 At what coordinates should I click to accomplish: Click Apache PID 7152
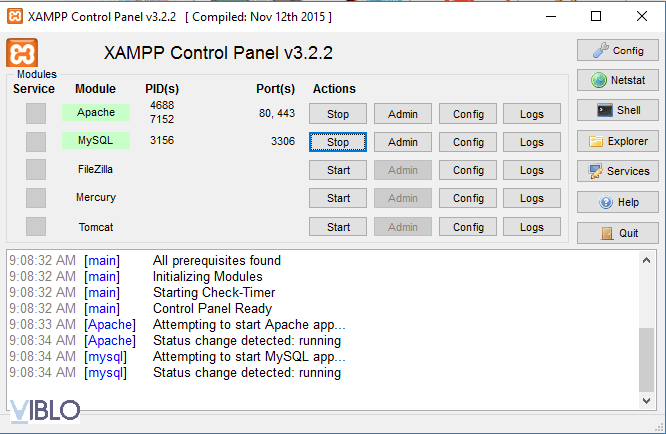162,119
